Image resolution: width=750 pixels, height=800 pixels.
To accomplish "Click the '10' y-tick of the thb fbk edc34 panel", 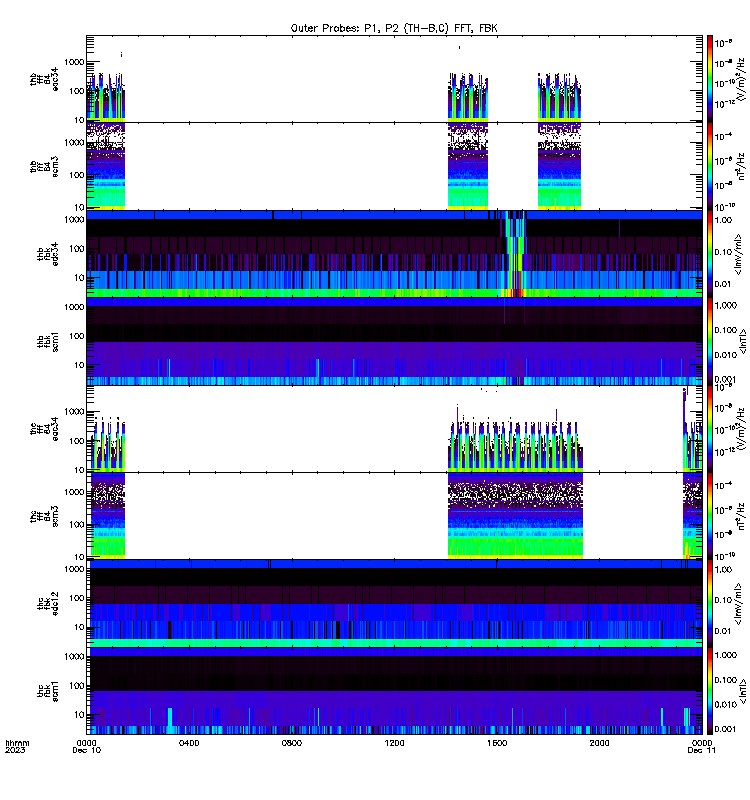I will tap(80, 278).
